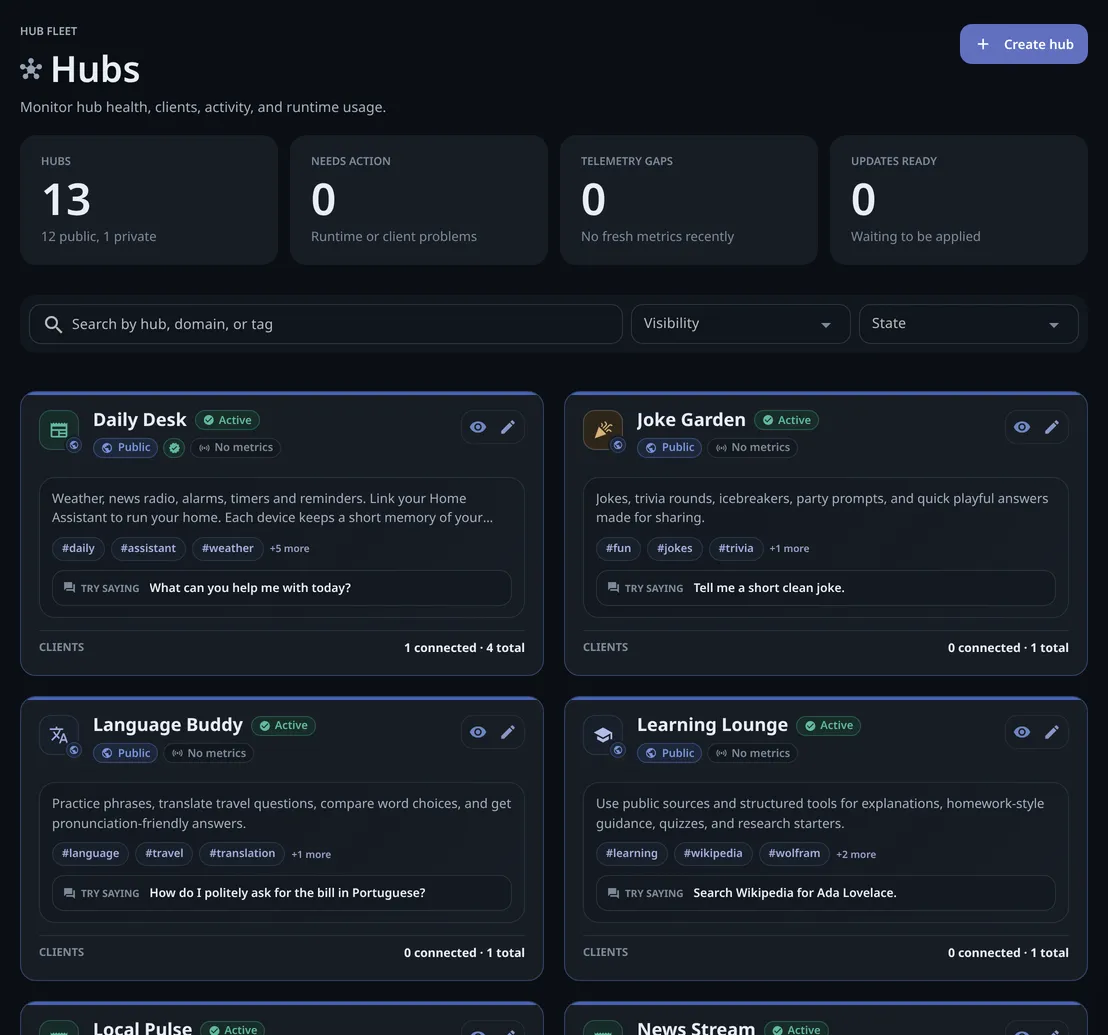The height and width of the screenshot is (1035, 1108).
Task: Open the Visibility filter dropdown
Action: pyautogui.click(x=740, y=324)
